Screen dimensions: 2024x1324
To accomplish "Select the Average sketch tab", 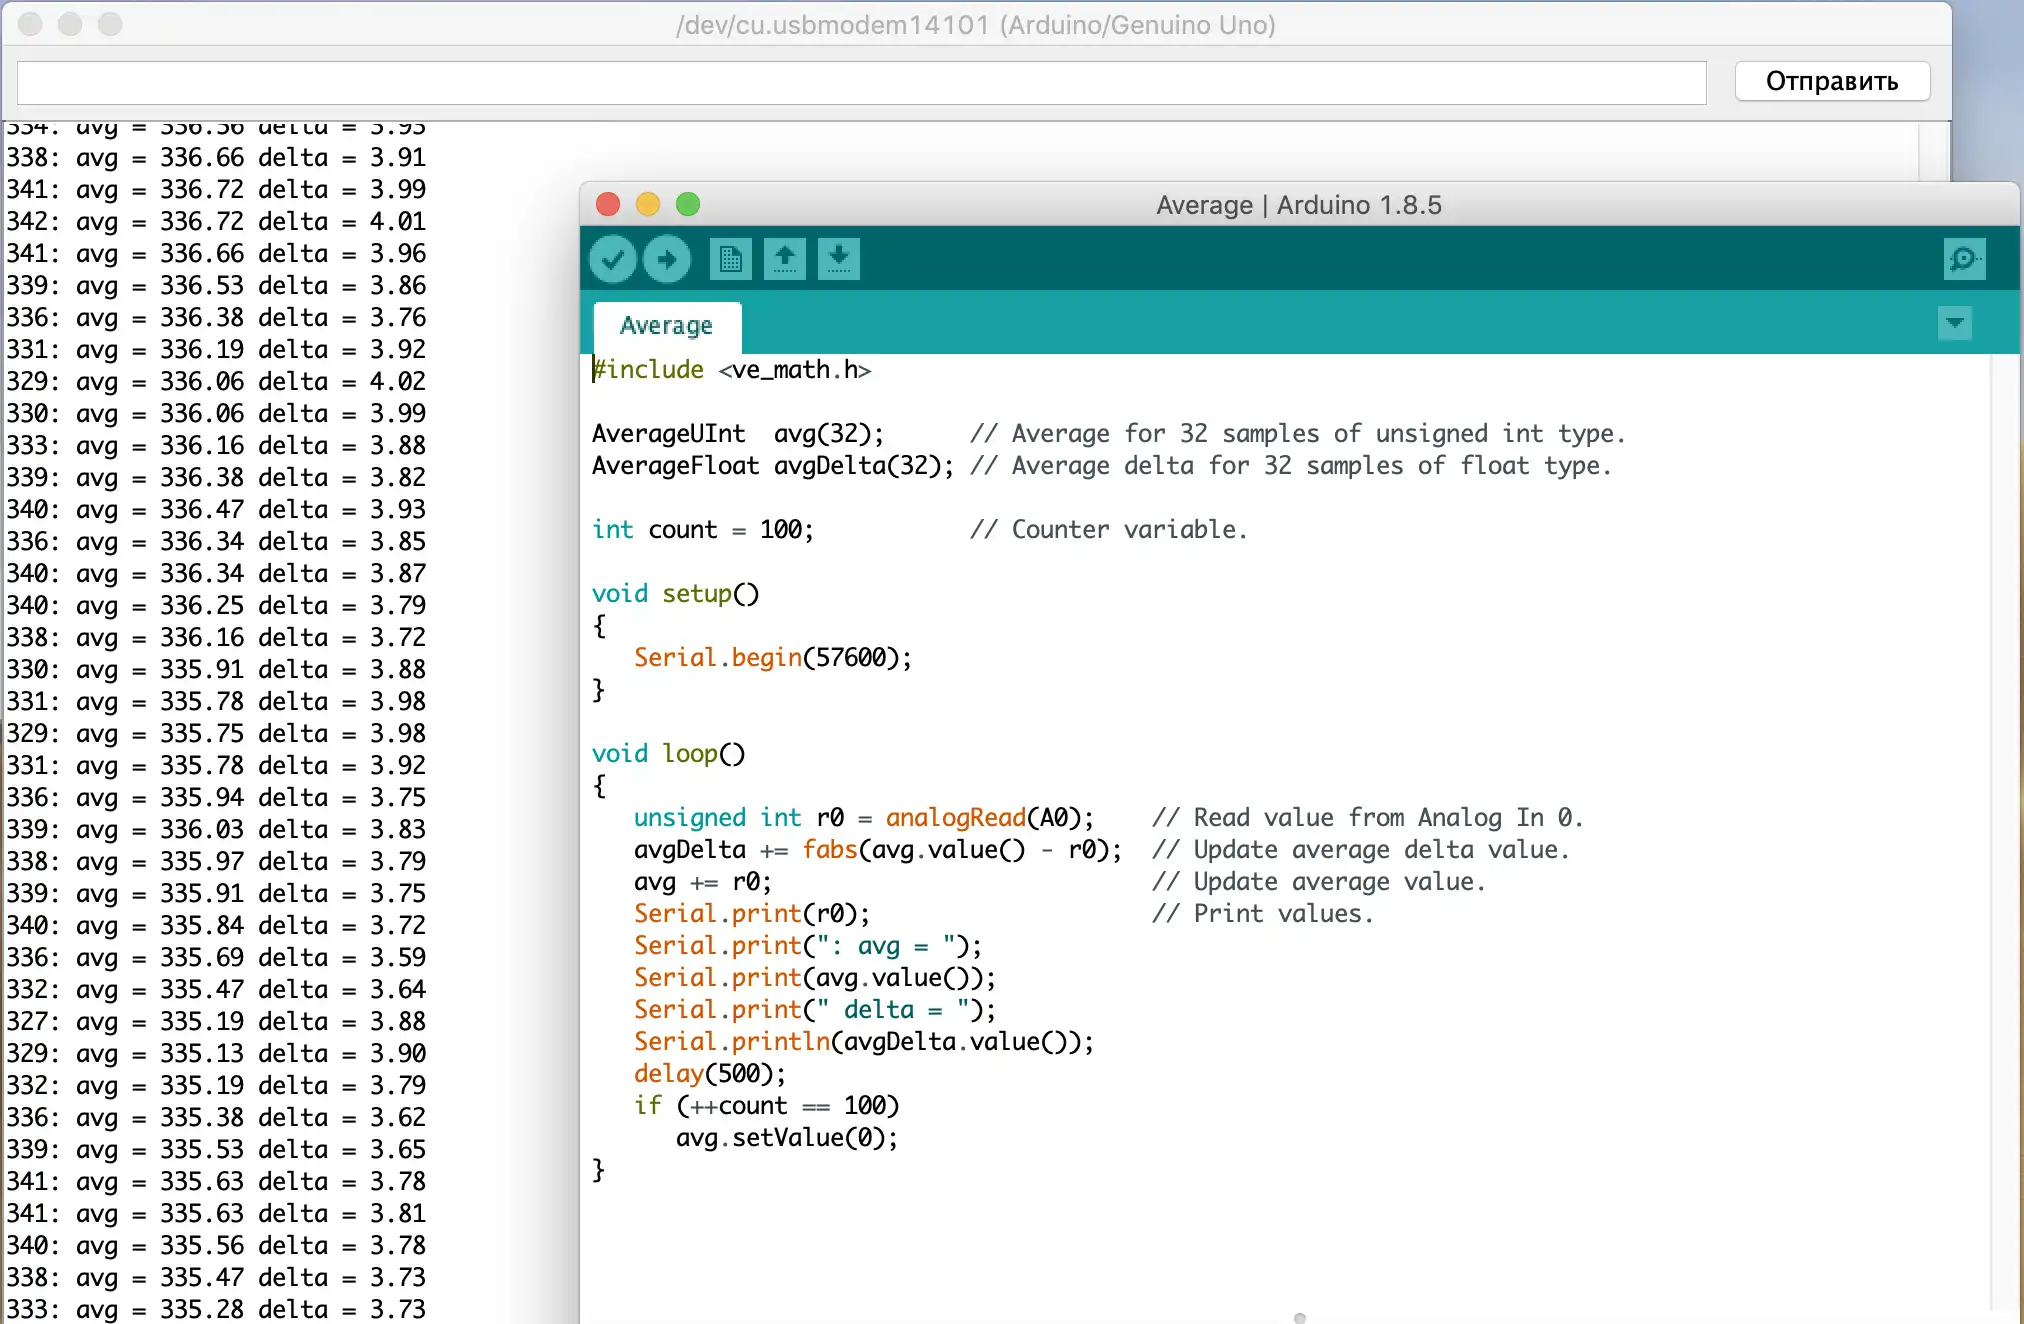I will coord(666,326).
